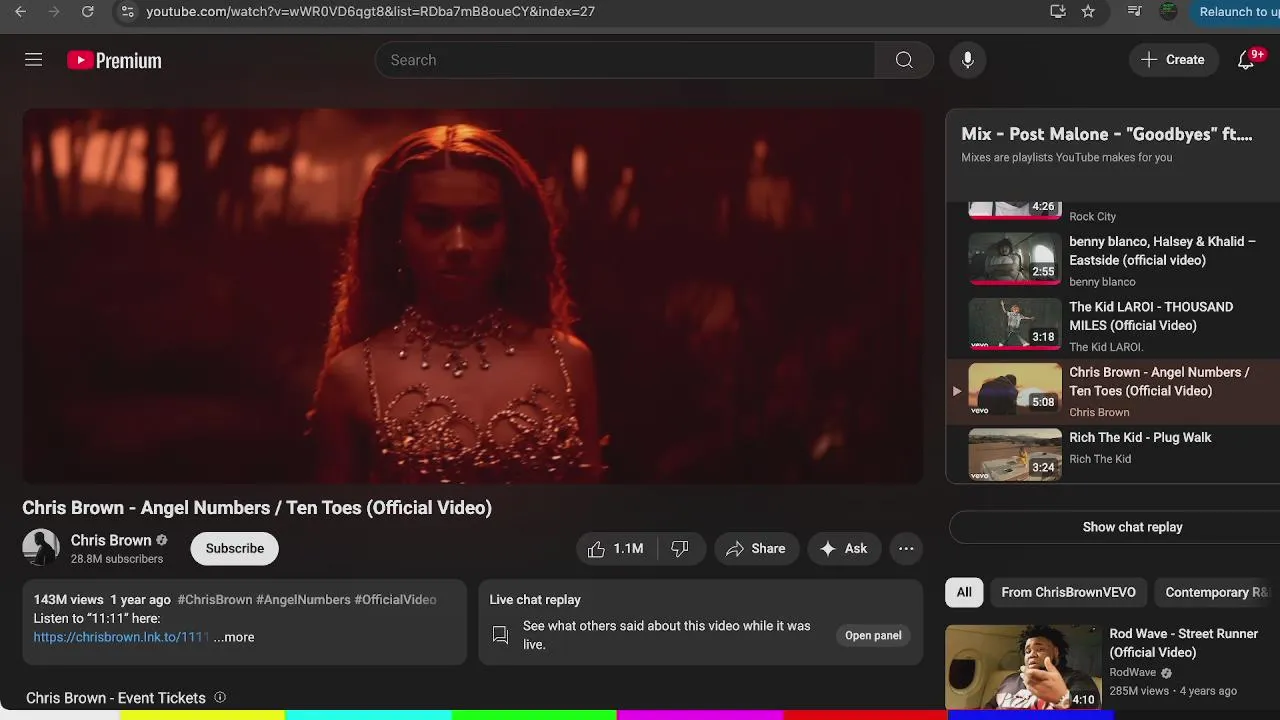Open media controls icon in browser toolbar
1280x720 pixels.
[1134, 12]
